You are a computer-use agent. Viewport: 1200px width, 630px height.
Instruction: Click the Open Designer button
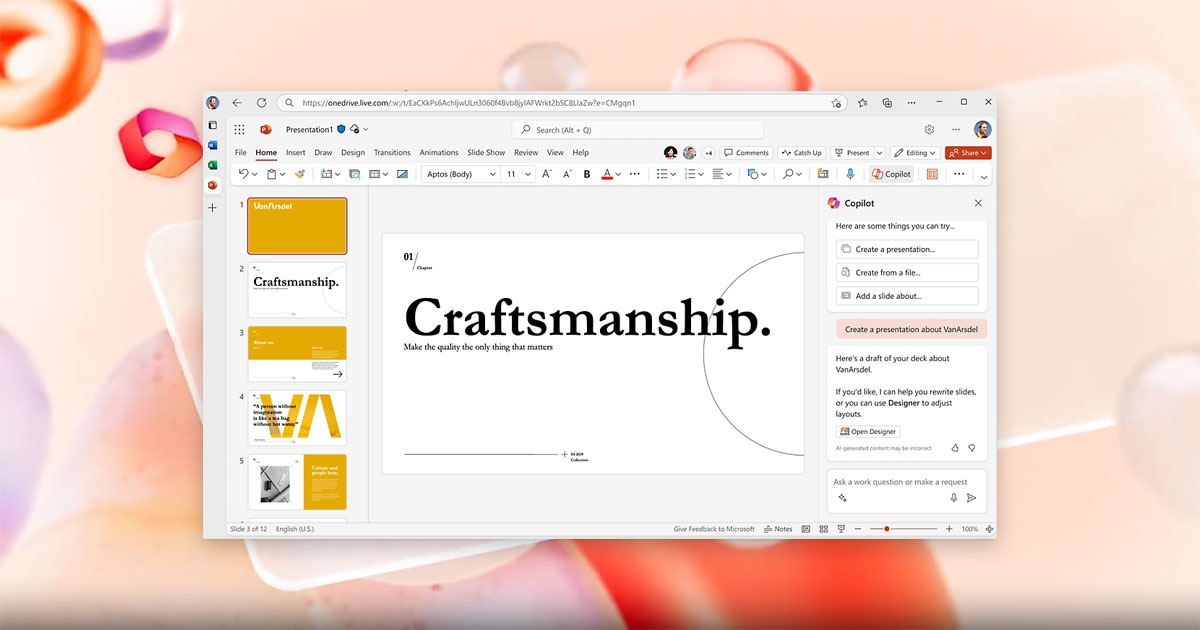868,432
